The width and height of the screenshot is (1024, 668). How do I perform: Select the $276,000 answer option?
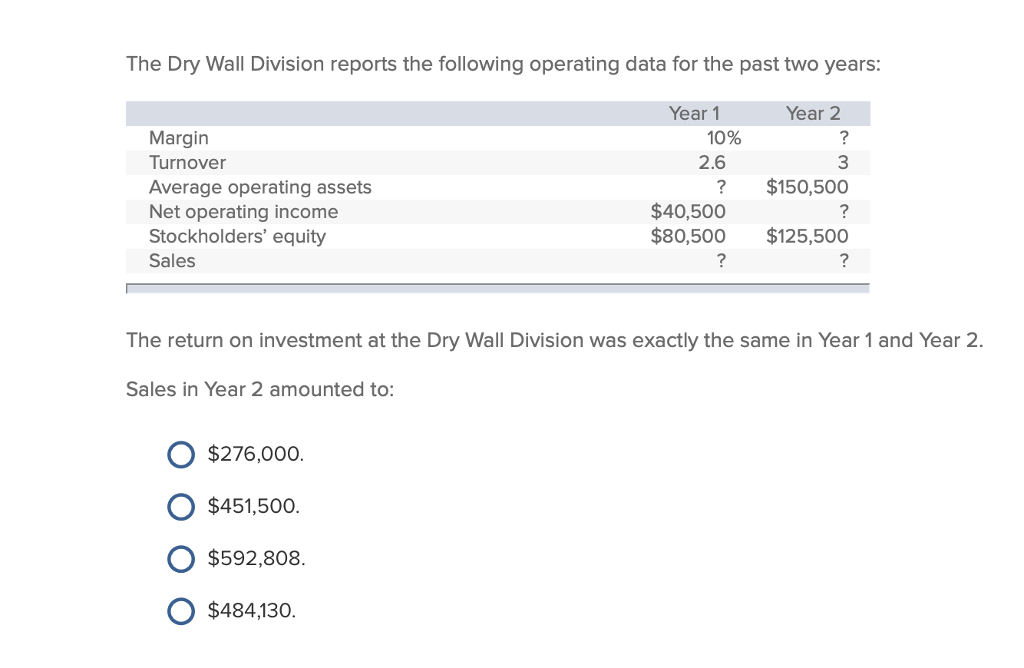coord(181,454)
